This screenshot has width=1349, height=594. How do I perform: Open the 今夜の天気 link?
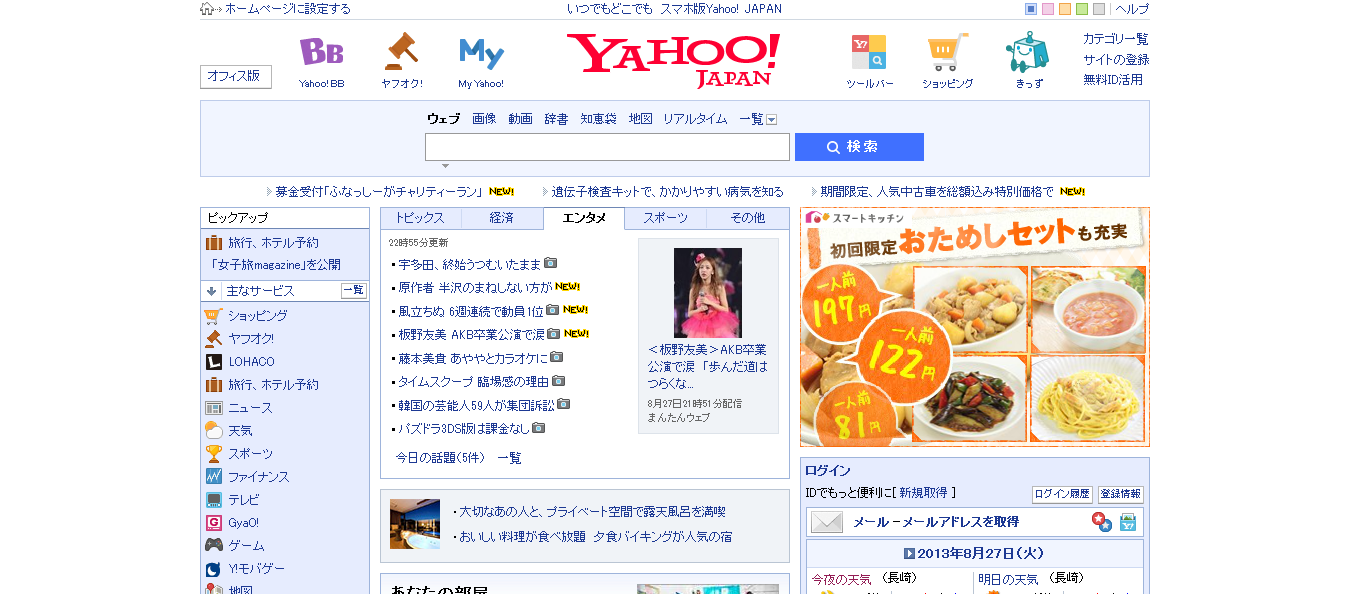(x=841, y=579)
